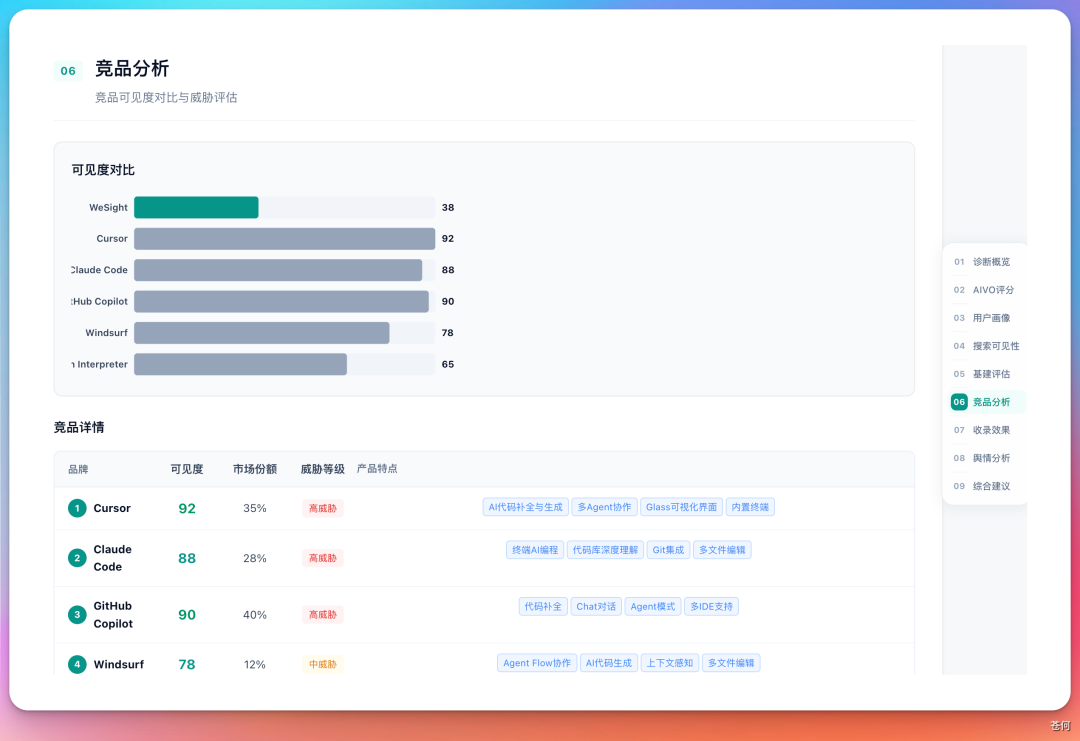Click the Agent Flow协作 tag
The height and width of the screenshot is (741, 1080).
[x=537, y=663]
